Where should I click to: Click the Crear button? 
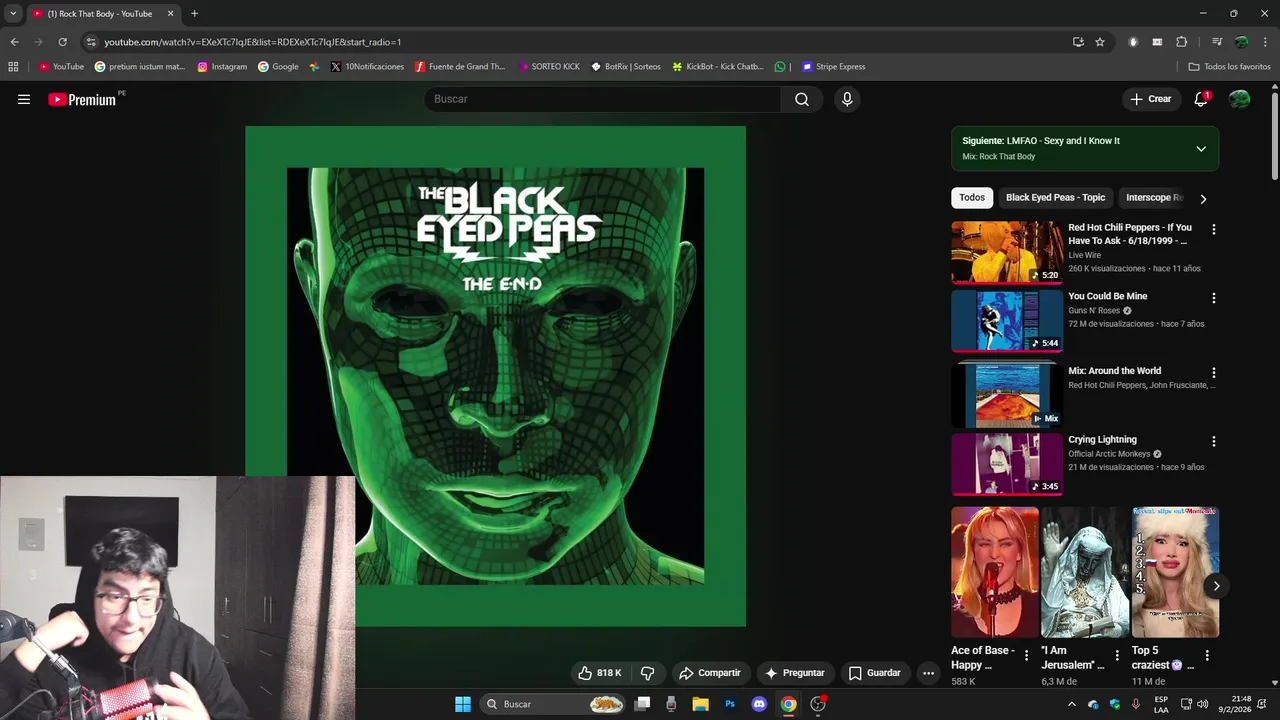point(1150,99)
